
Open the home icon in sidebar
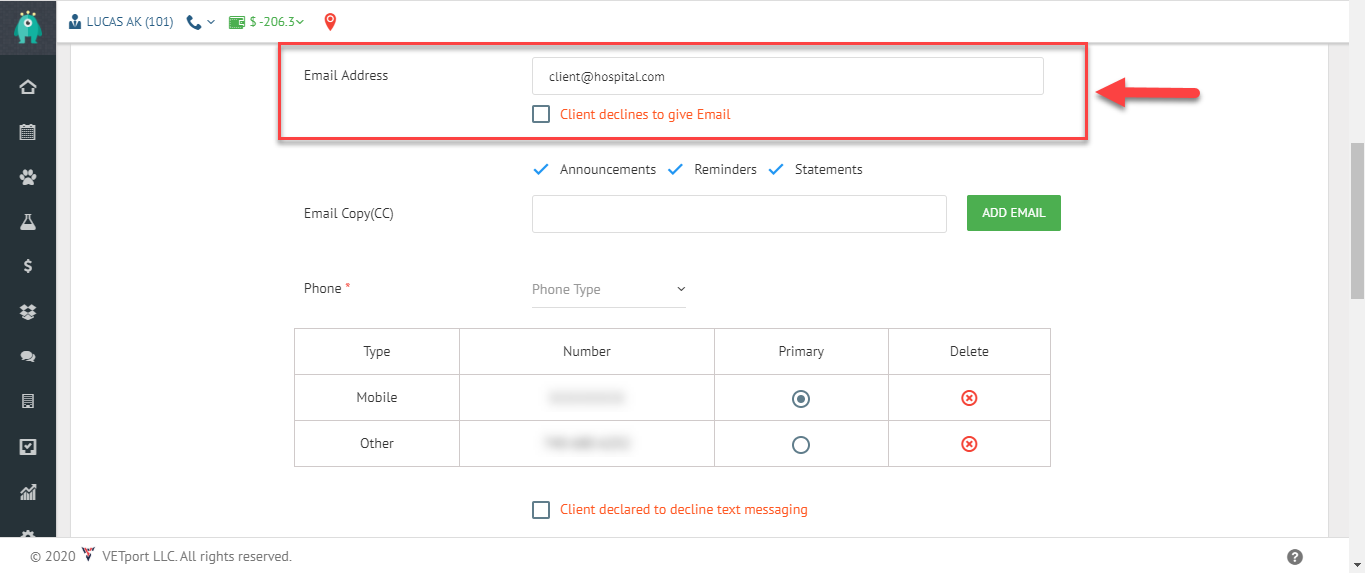tap(28, 87)
